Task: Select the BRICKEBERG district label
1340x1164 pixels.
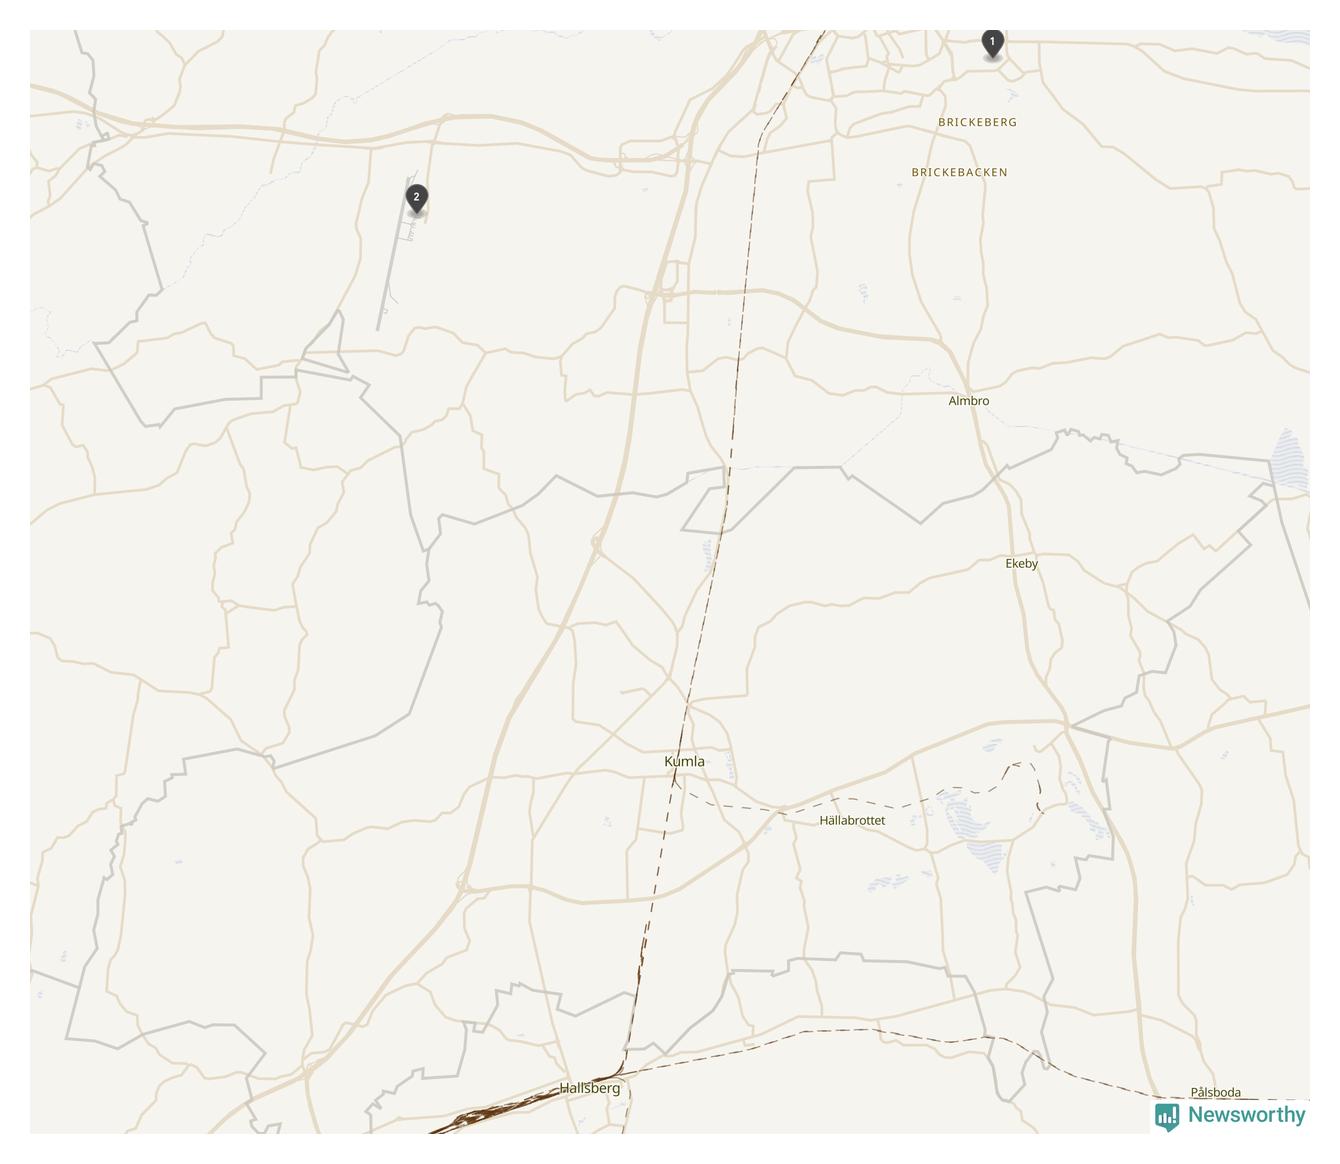Action: [x=977, y=122]
